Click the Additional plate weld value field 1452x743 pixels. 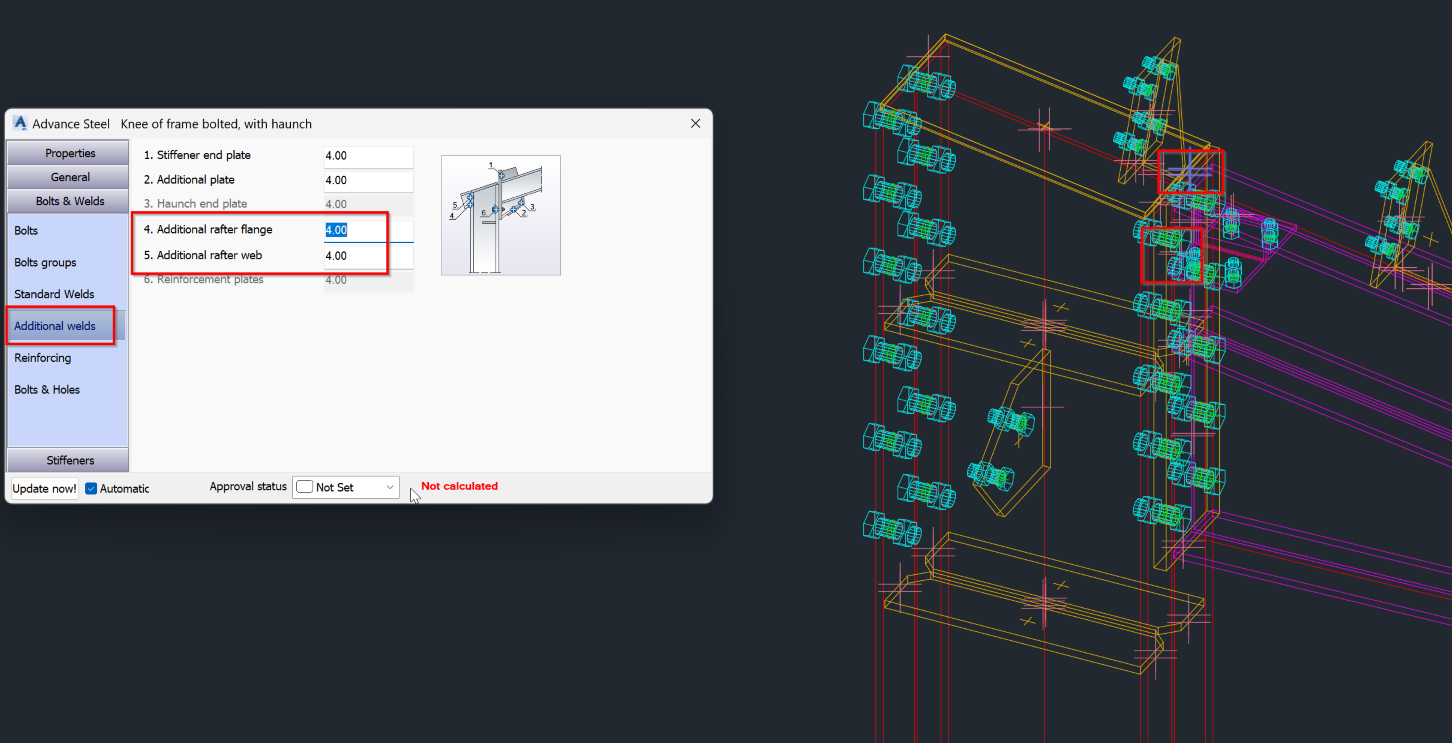click(x=367, y=180)
